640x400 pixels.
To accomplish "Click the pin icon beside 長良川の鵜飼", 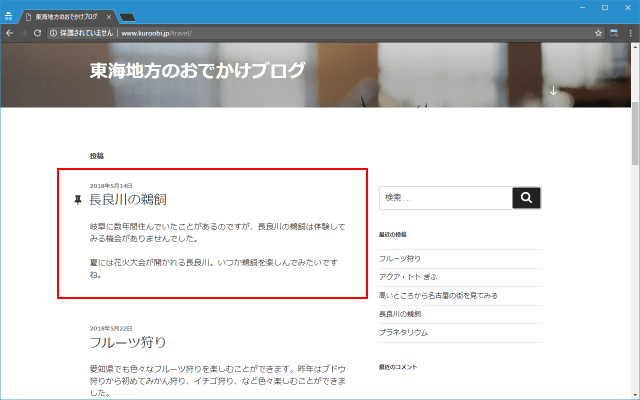I will [78, 200].
